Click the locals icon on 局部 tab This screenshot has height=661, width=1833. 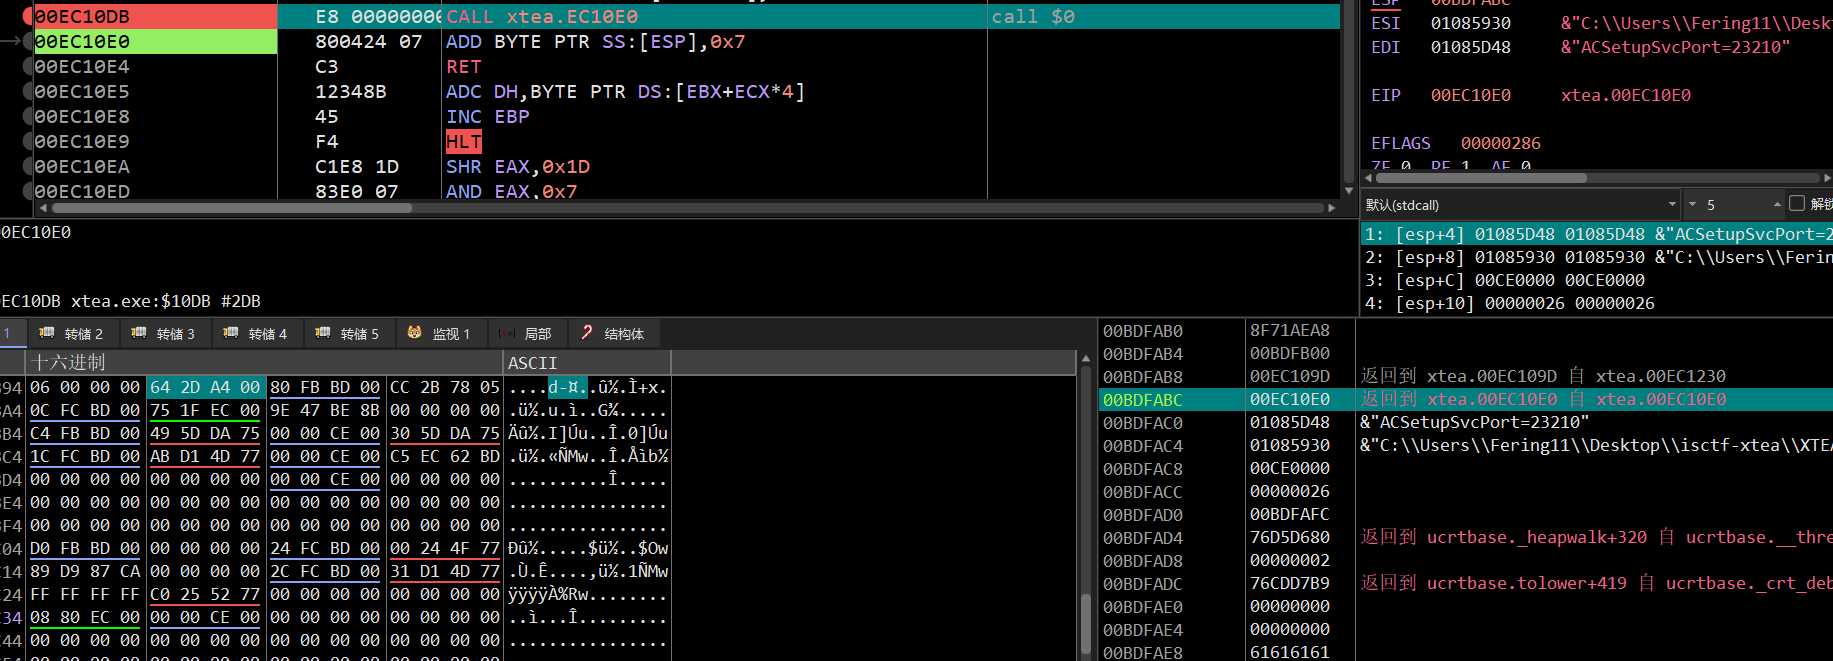click(506, 333)
